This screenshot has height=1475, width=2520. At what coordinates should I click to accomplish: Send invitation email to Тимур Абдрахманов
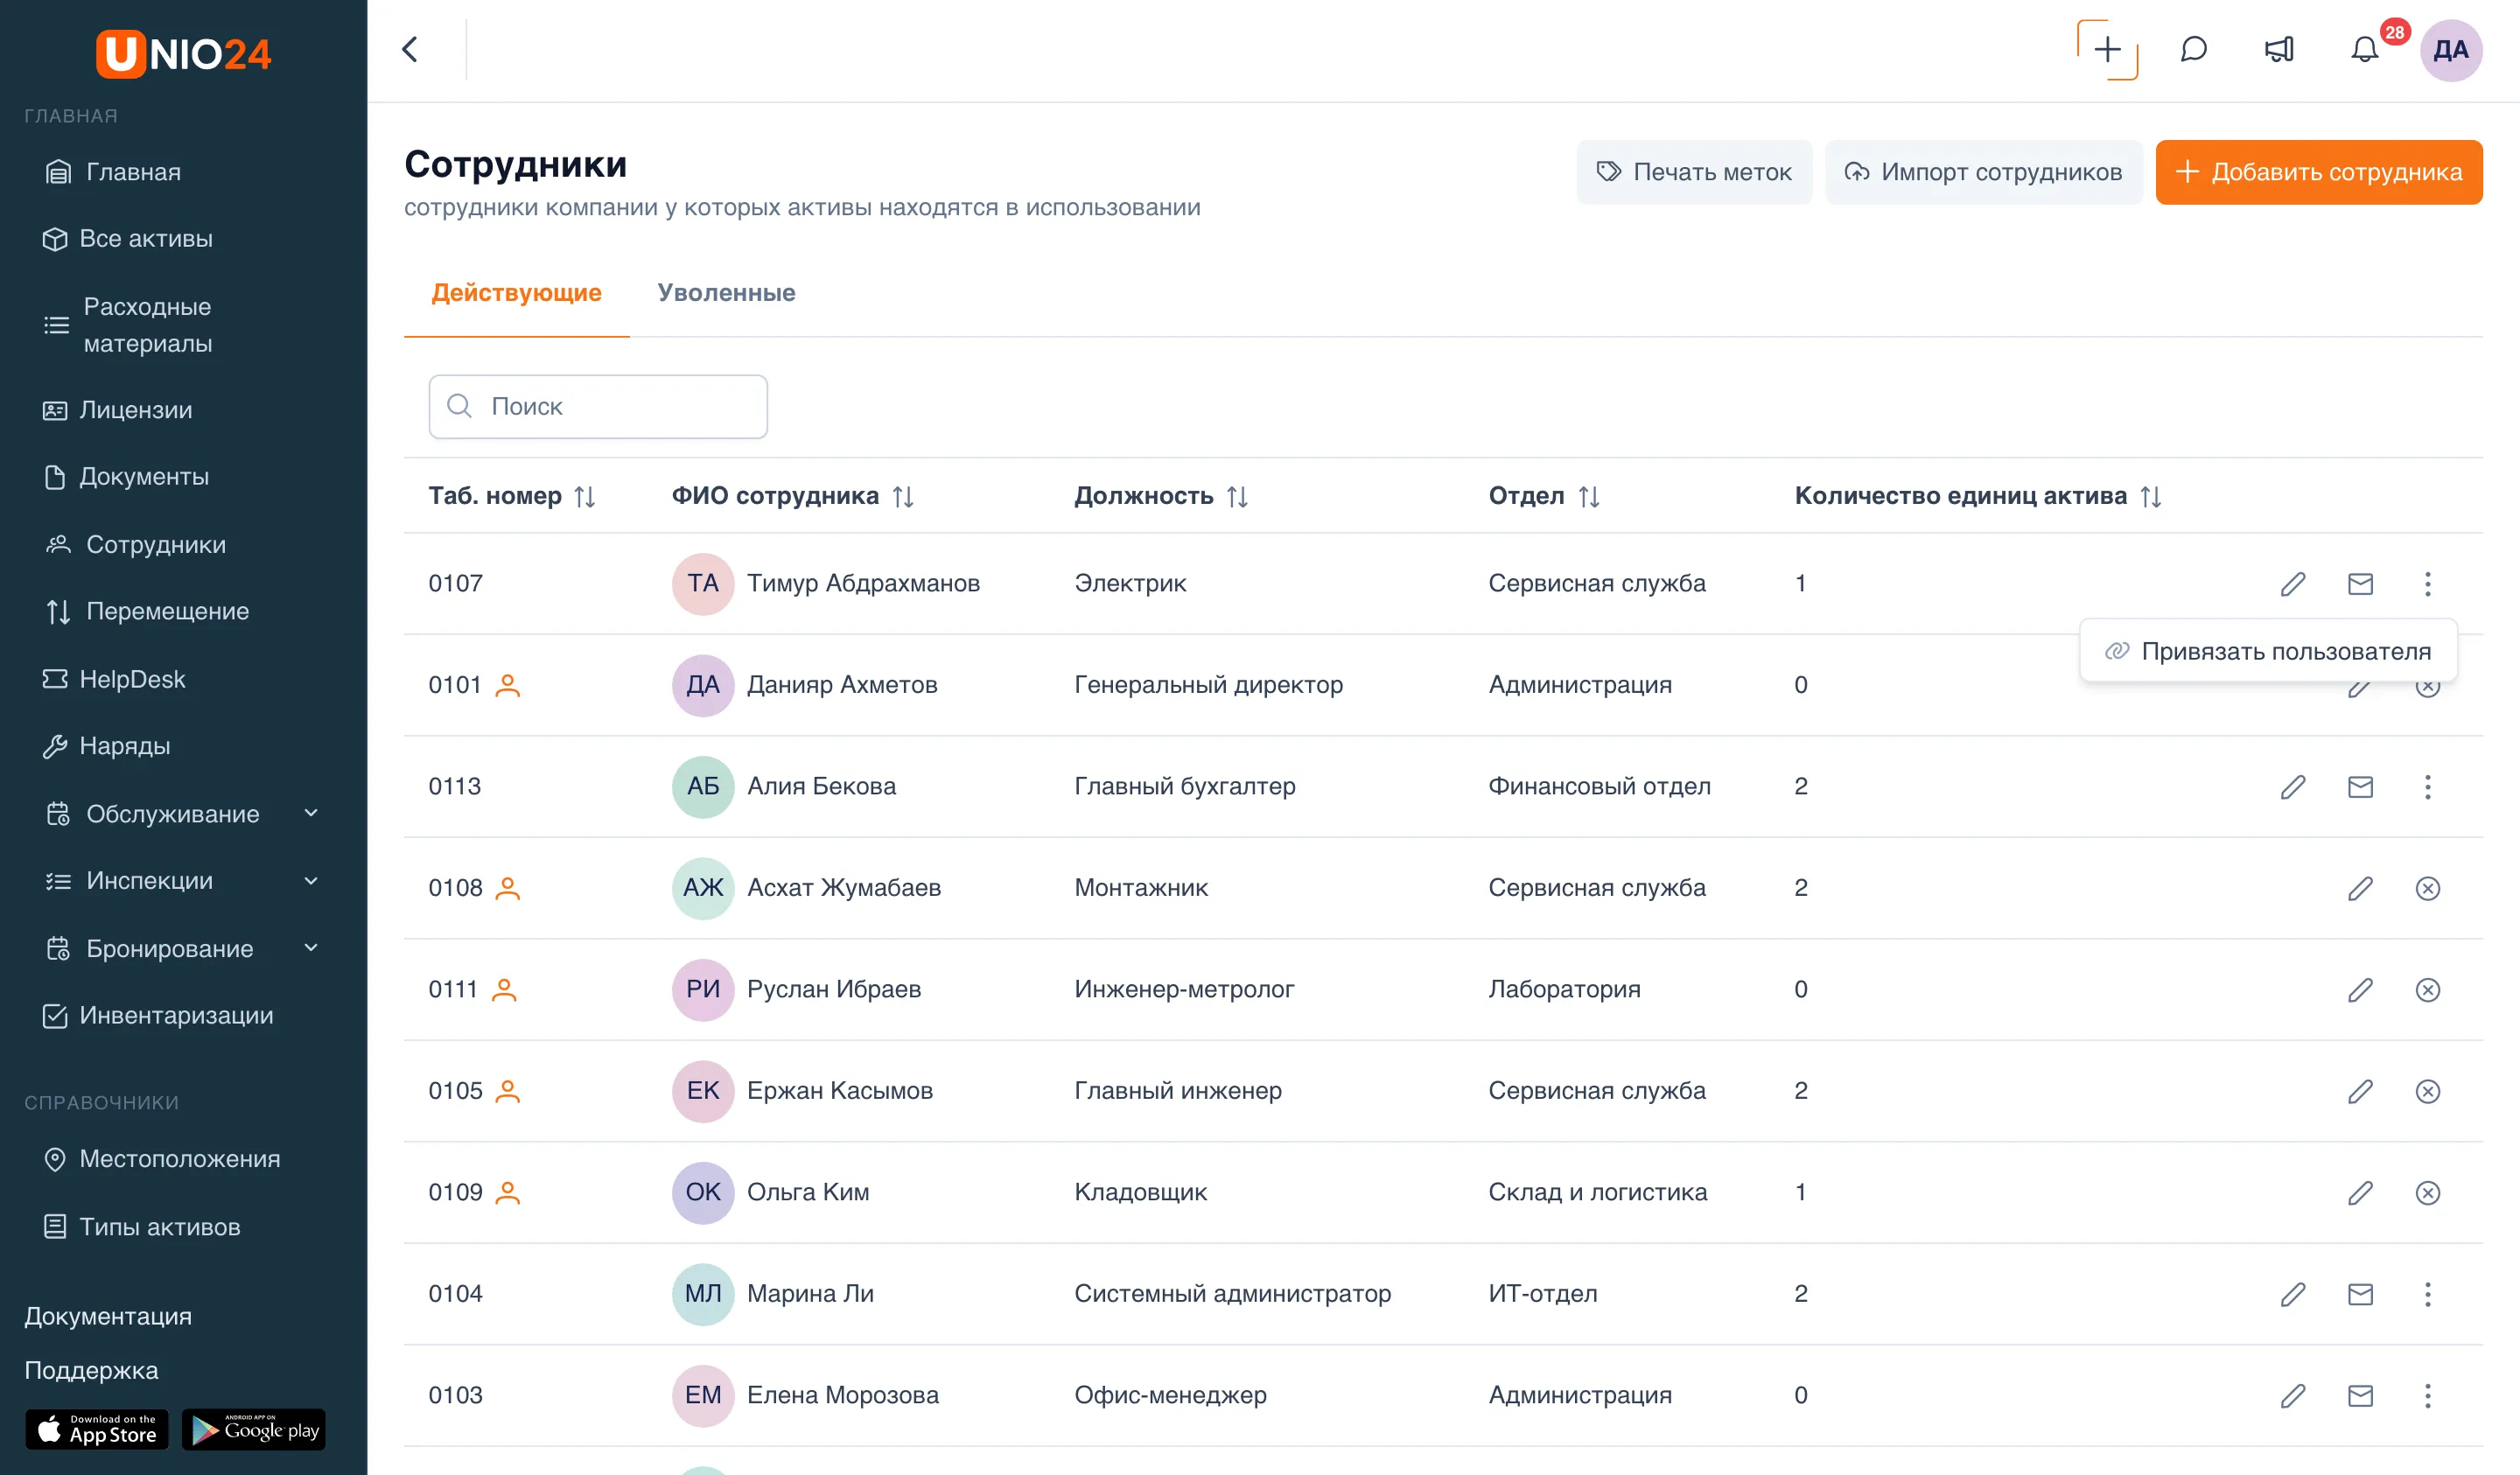coord(2360,584)
